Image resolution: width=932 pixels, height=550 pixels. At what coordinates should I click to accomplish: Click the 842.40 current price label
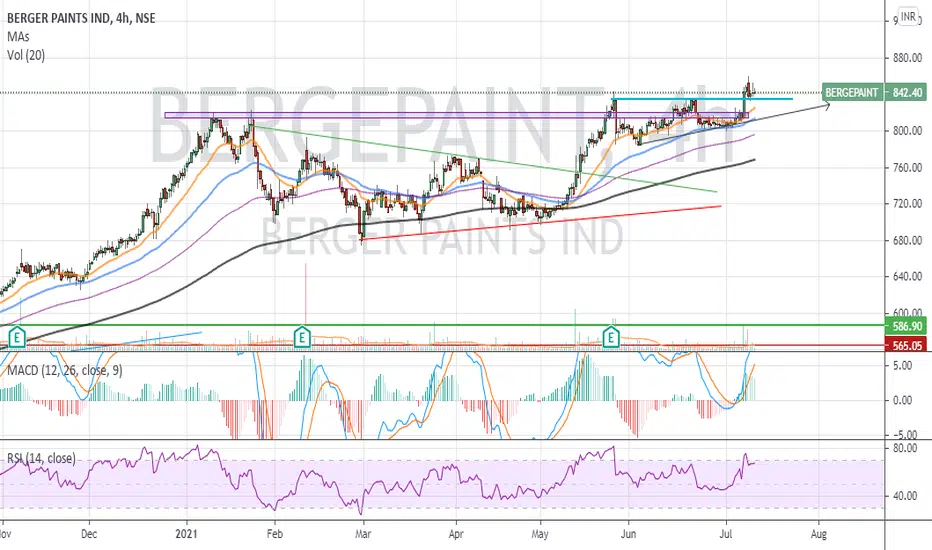click(907, 93)
